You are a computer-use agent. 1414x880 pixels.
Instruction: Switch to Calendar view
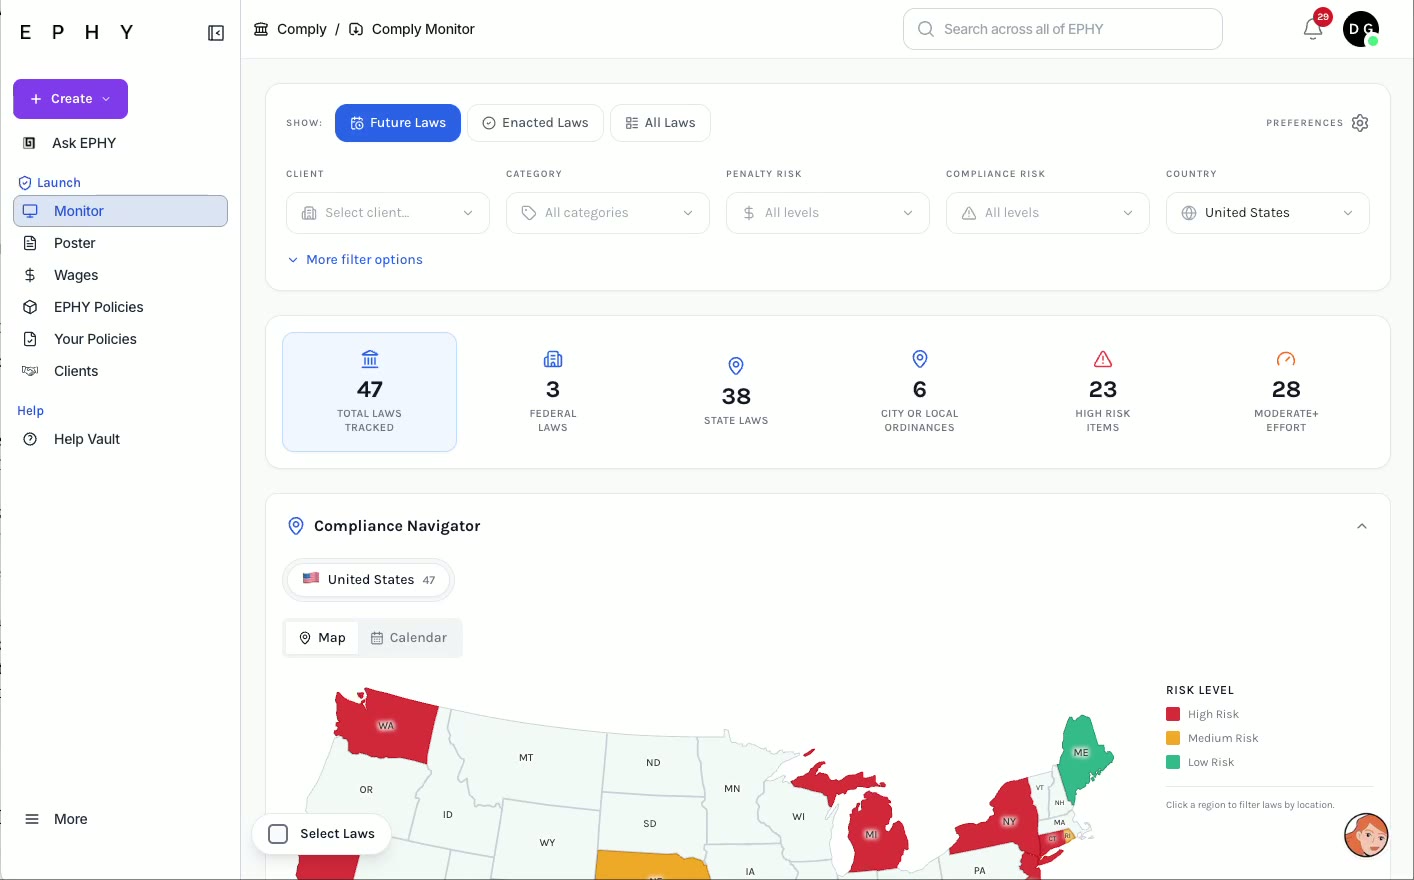pos(409,638)
